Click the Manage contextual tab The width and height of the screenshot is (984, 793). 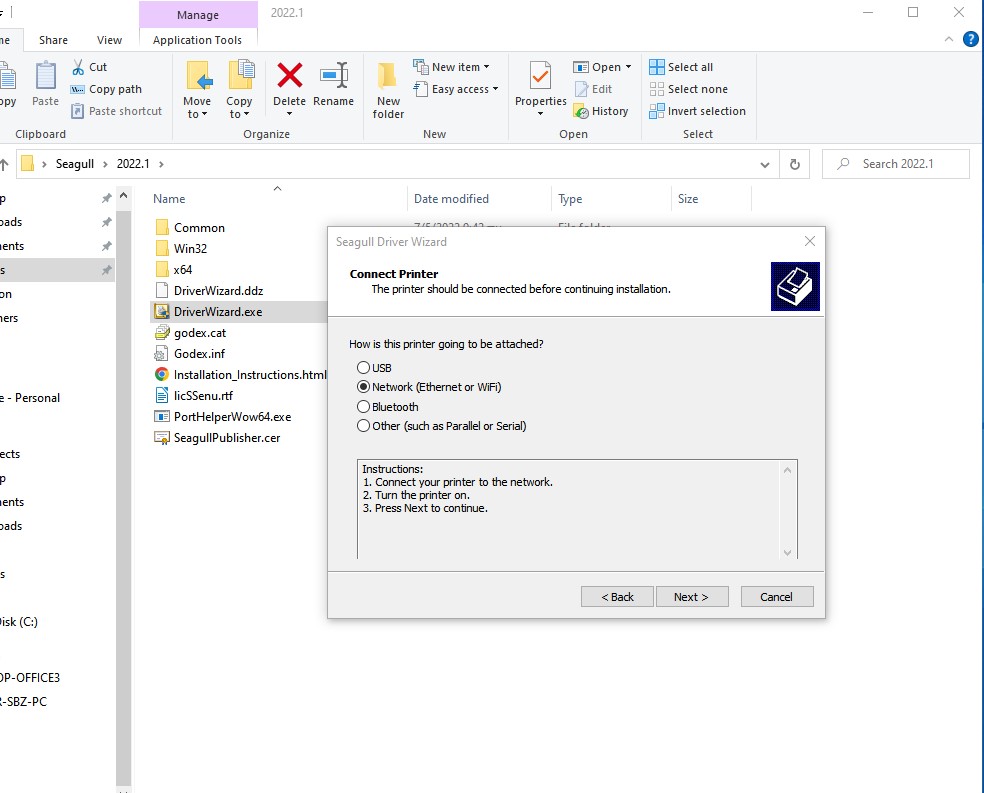(198, 15)
